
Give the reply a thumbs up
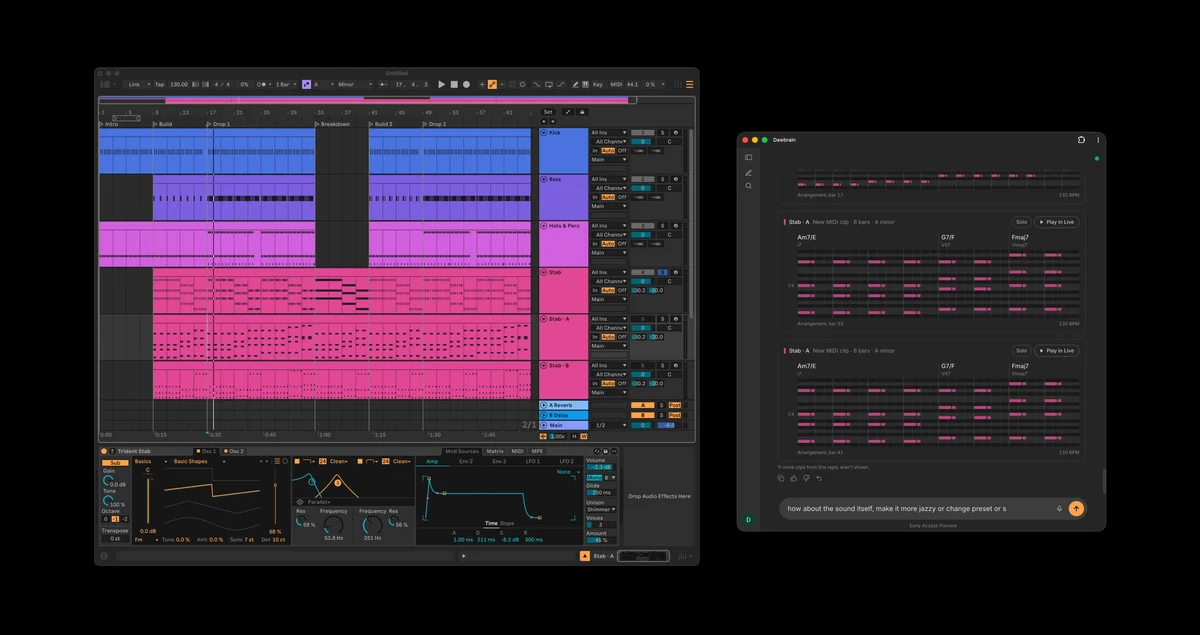point(793,478)
